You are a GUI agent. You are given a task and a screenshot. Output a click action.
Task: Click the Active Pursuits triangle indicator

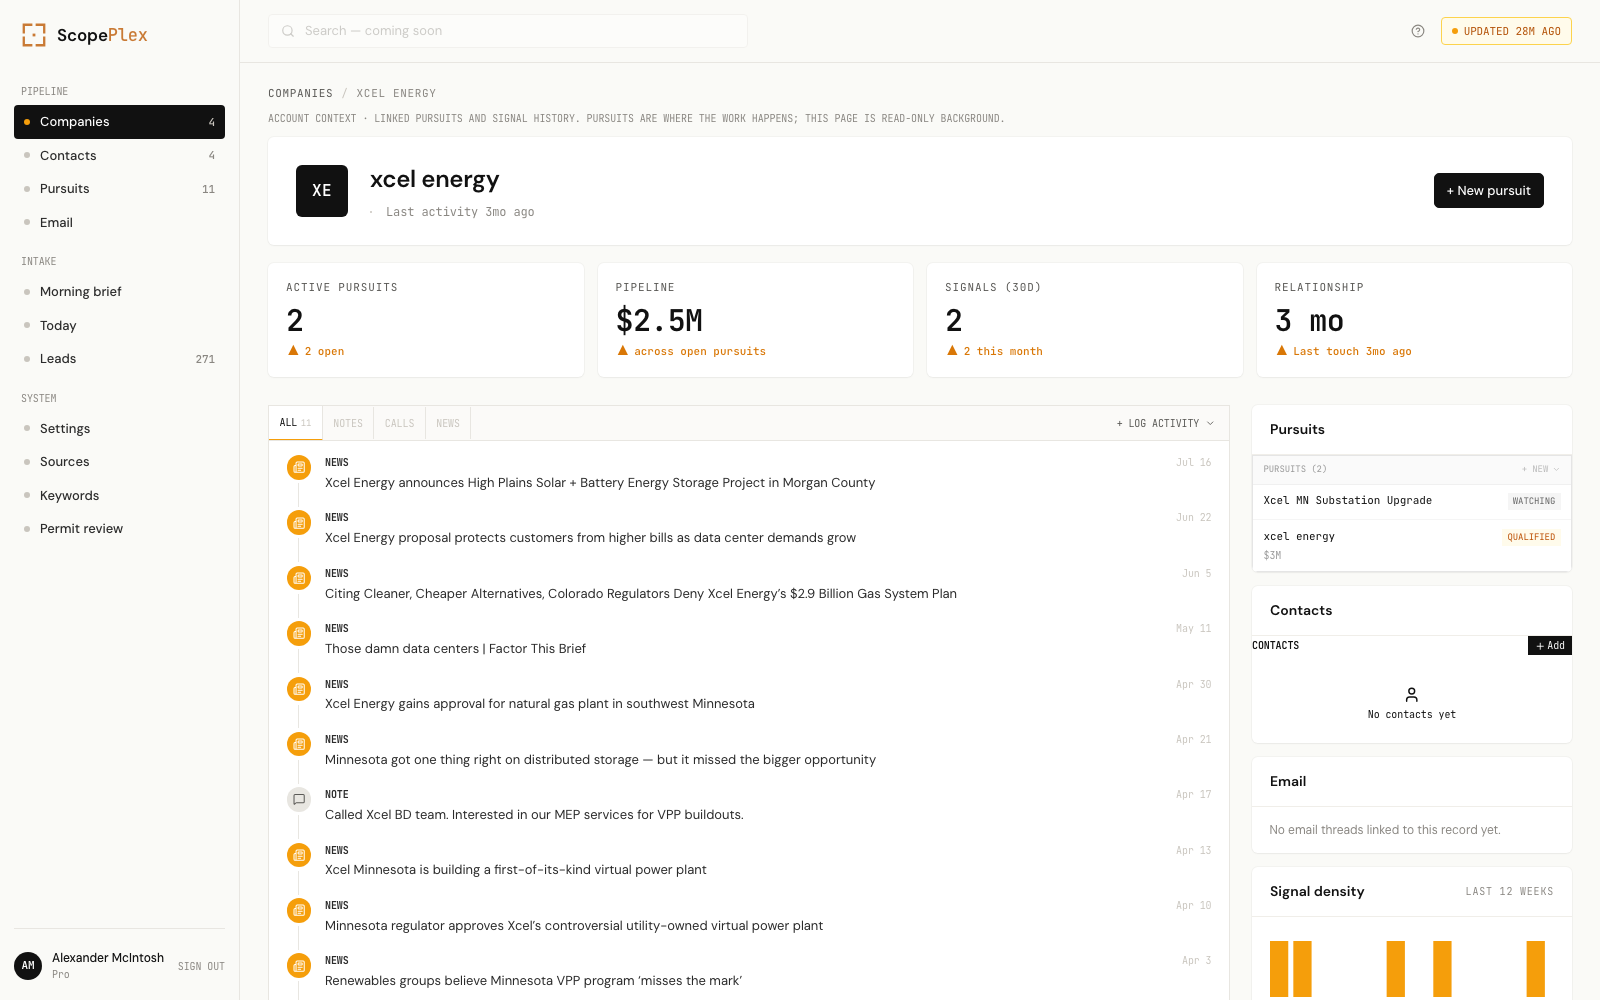coord(293,351)
